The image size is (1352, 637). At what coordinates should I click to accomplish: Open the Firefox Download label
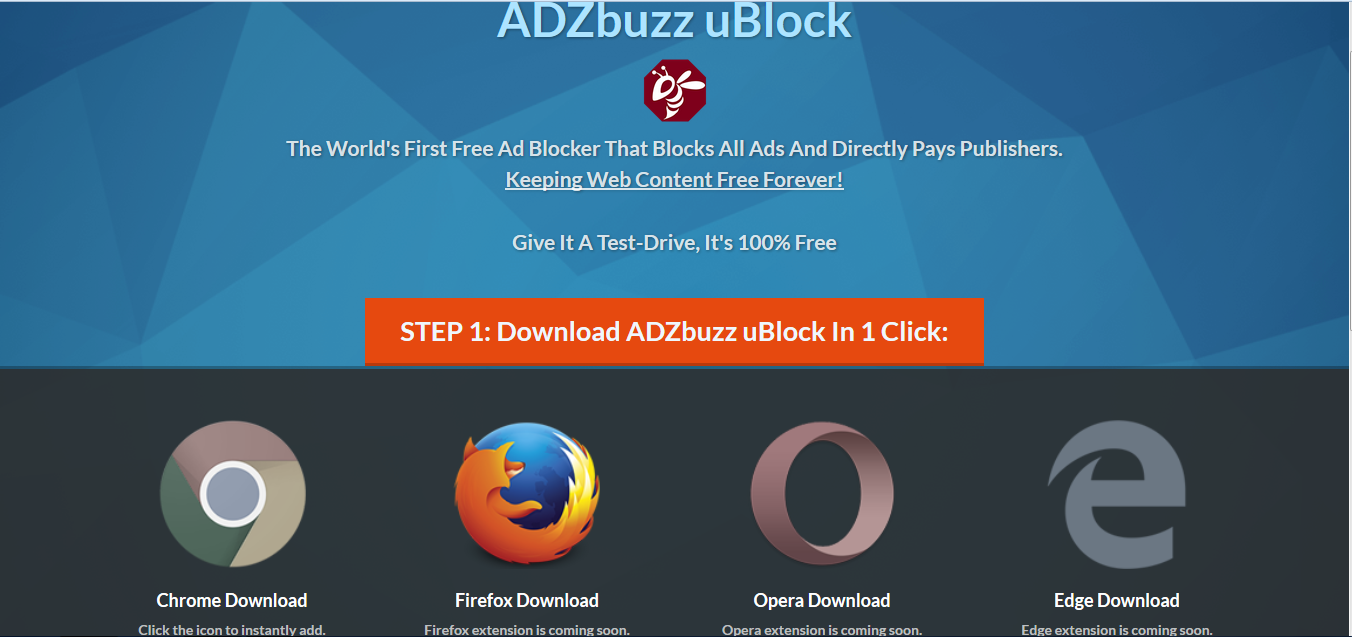click(x=527, y=601)
